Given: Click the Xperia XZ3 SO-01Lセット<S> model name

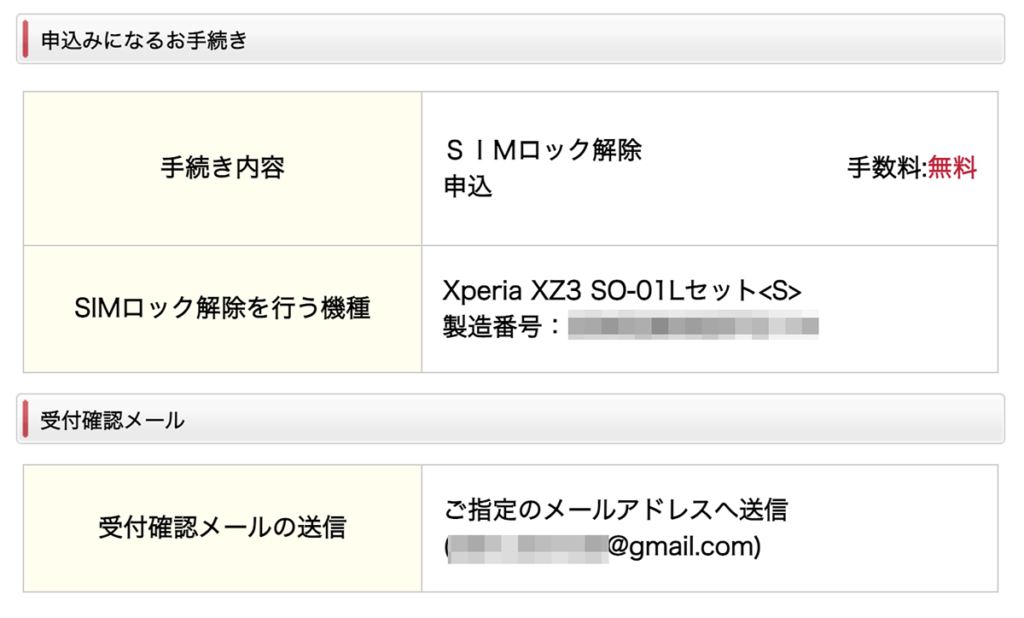Looking at the screenshot, I should click(622, 291).
